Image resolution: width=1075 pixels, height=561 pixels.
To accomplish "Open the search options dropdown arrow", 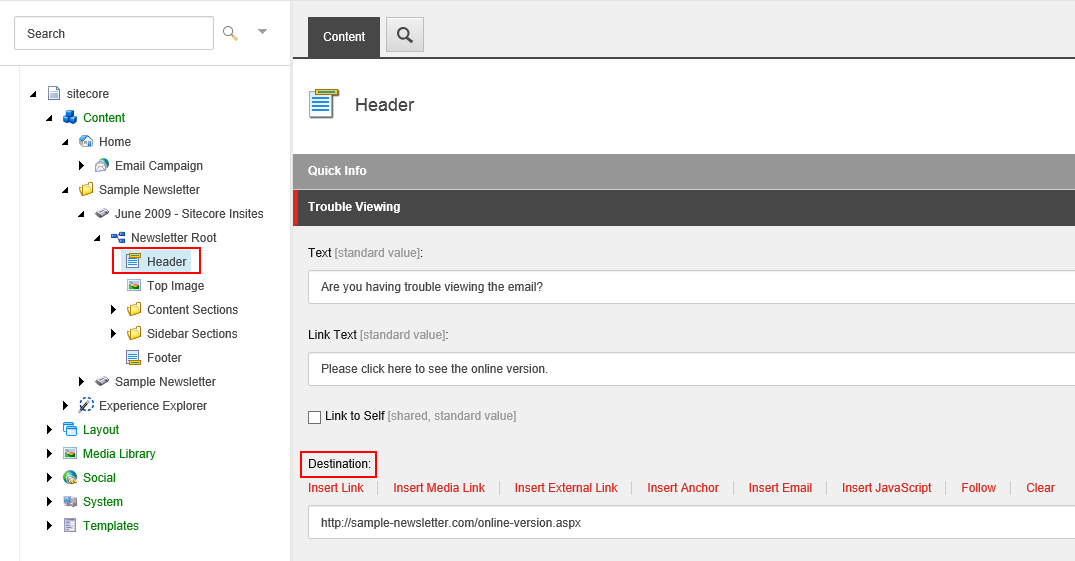I will coord(262,32).
